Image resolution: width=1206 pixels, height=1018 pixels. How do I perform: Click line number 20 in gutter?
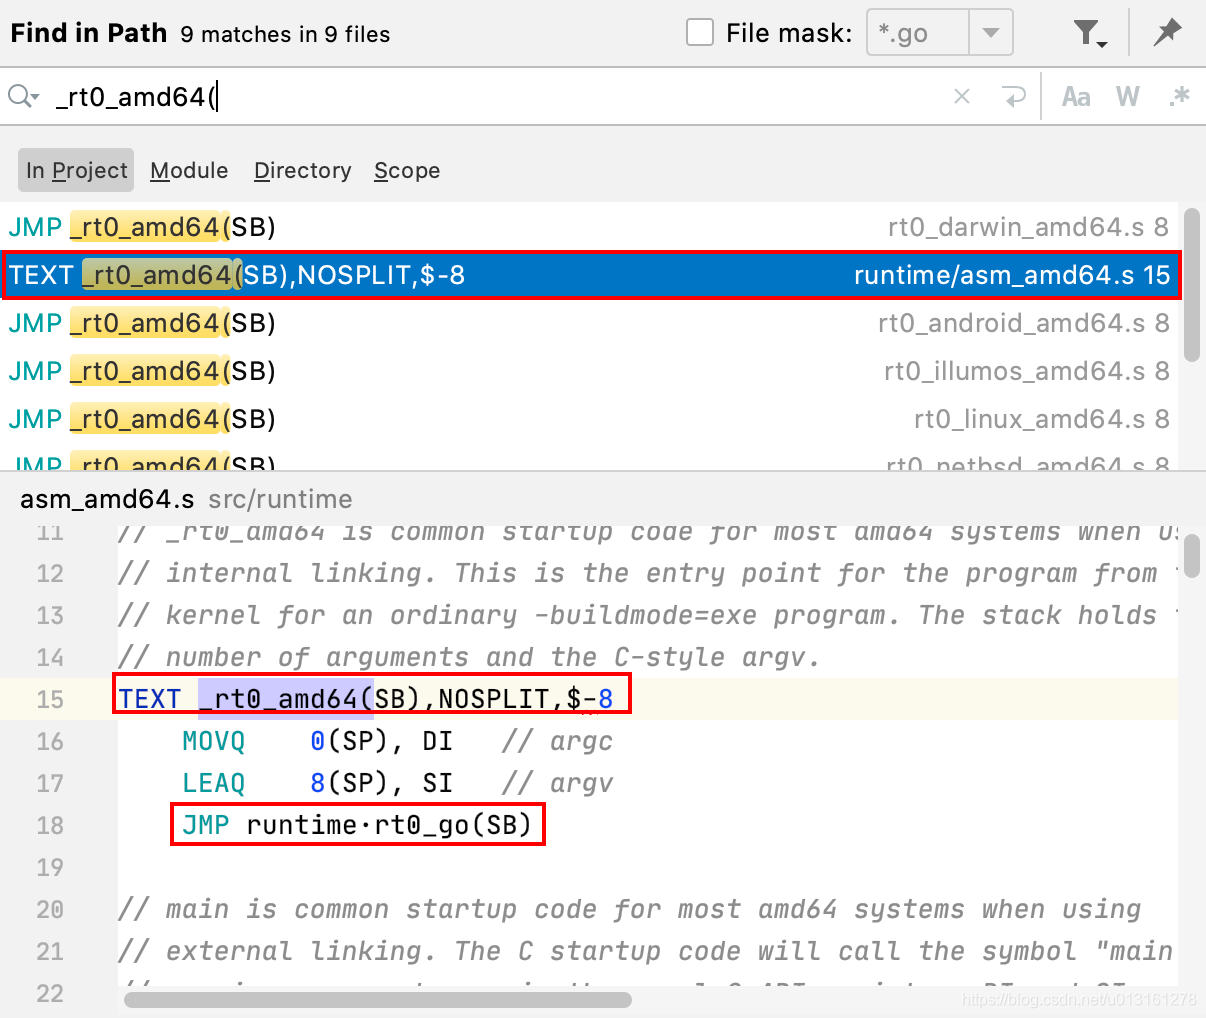pos(50,909)
